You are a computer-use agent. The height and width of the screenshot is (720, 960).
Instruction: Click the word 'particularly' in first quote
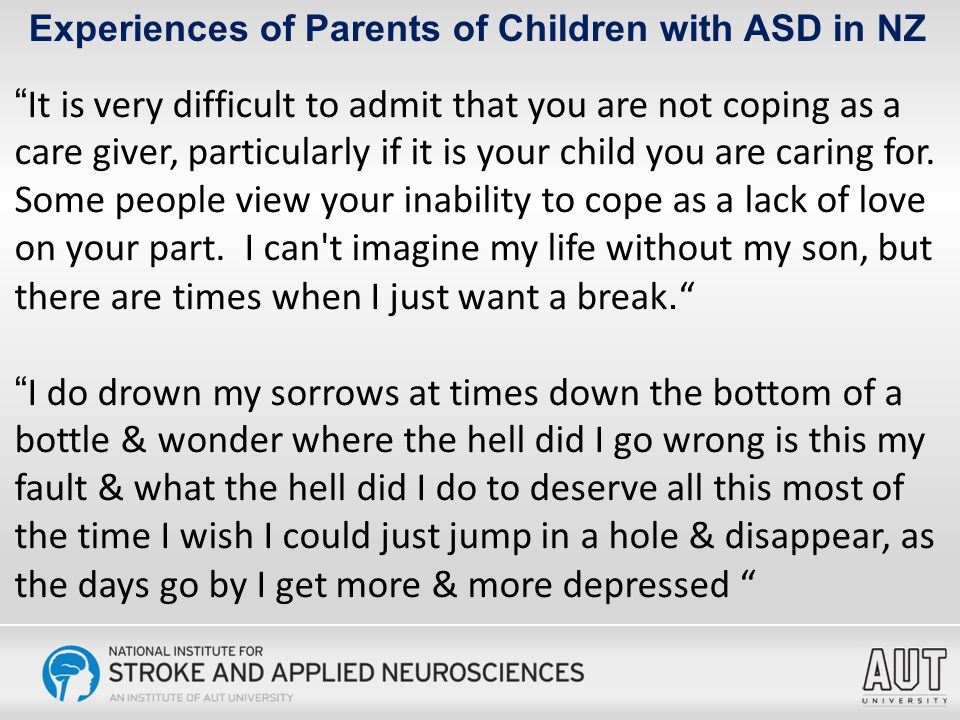(x=279, y=154)
